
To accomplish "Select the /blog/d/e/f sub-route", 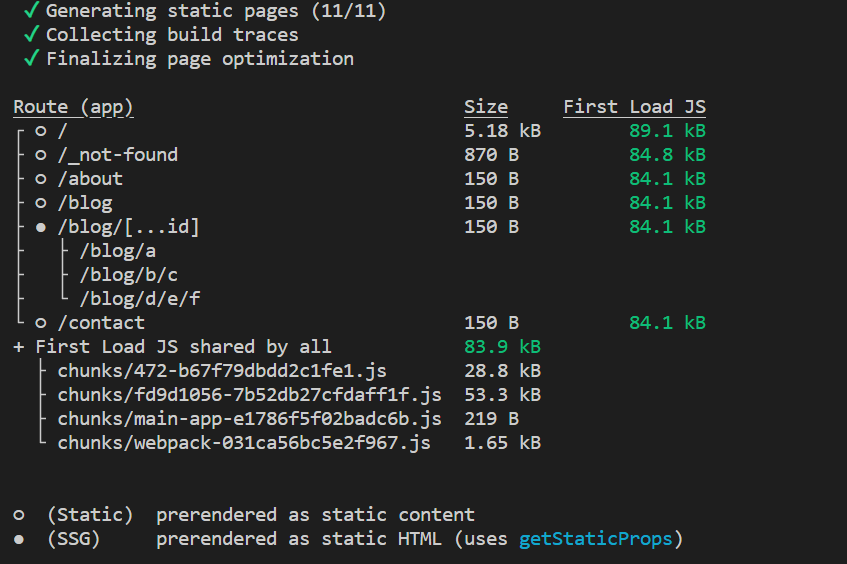I will pyautogui.click(x=140, y=299).
